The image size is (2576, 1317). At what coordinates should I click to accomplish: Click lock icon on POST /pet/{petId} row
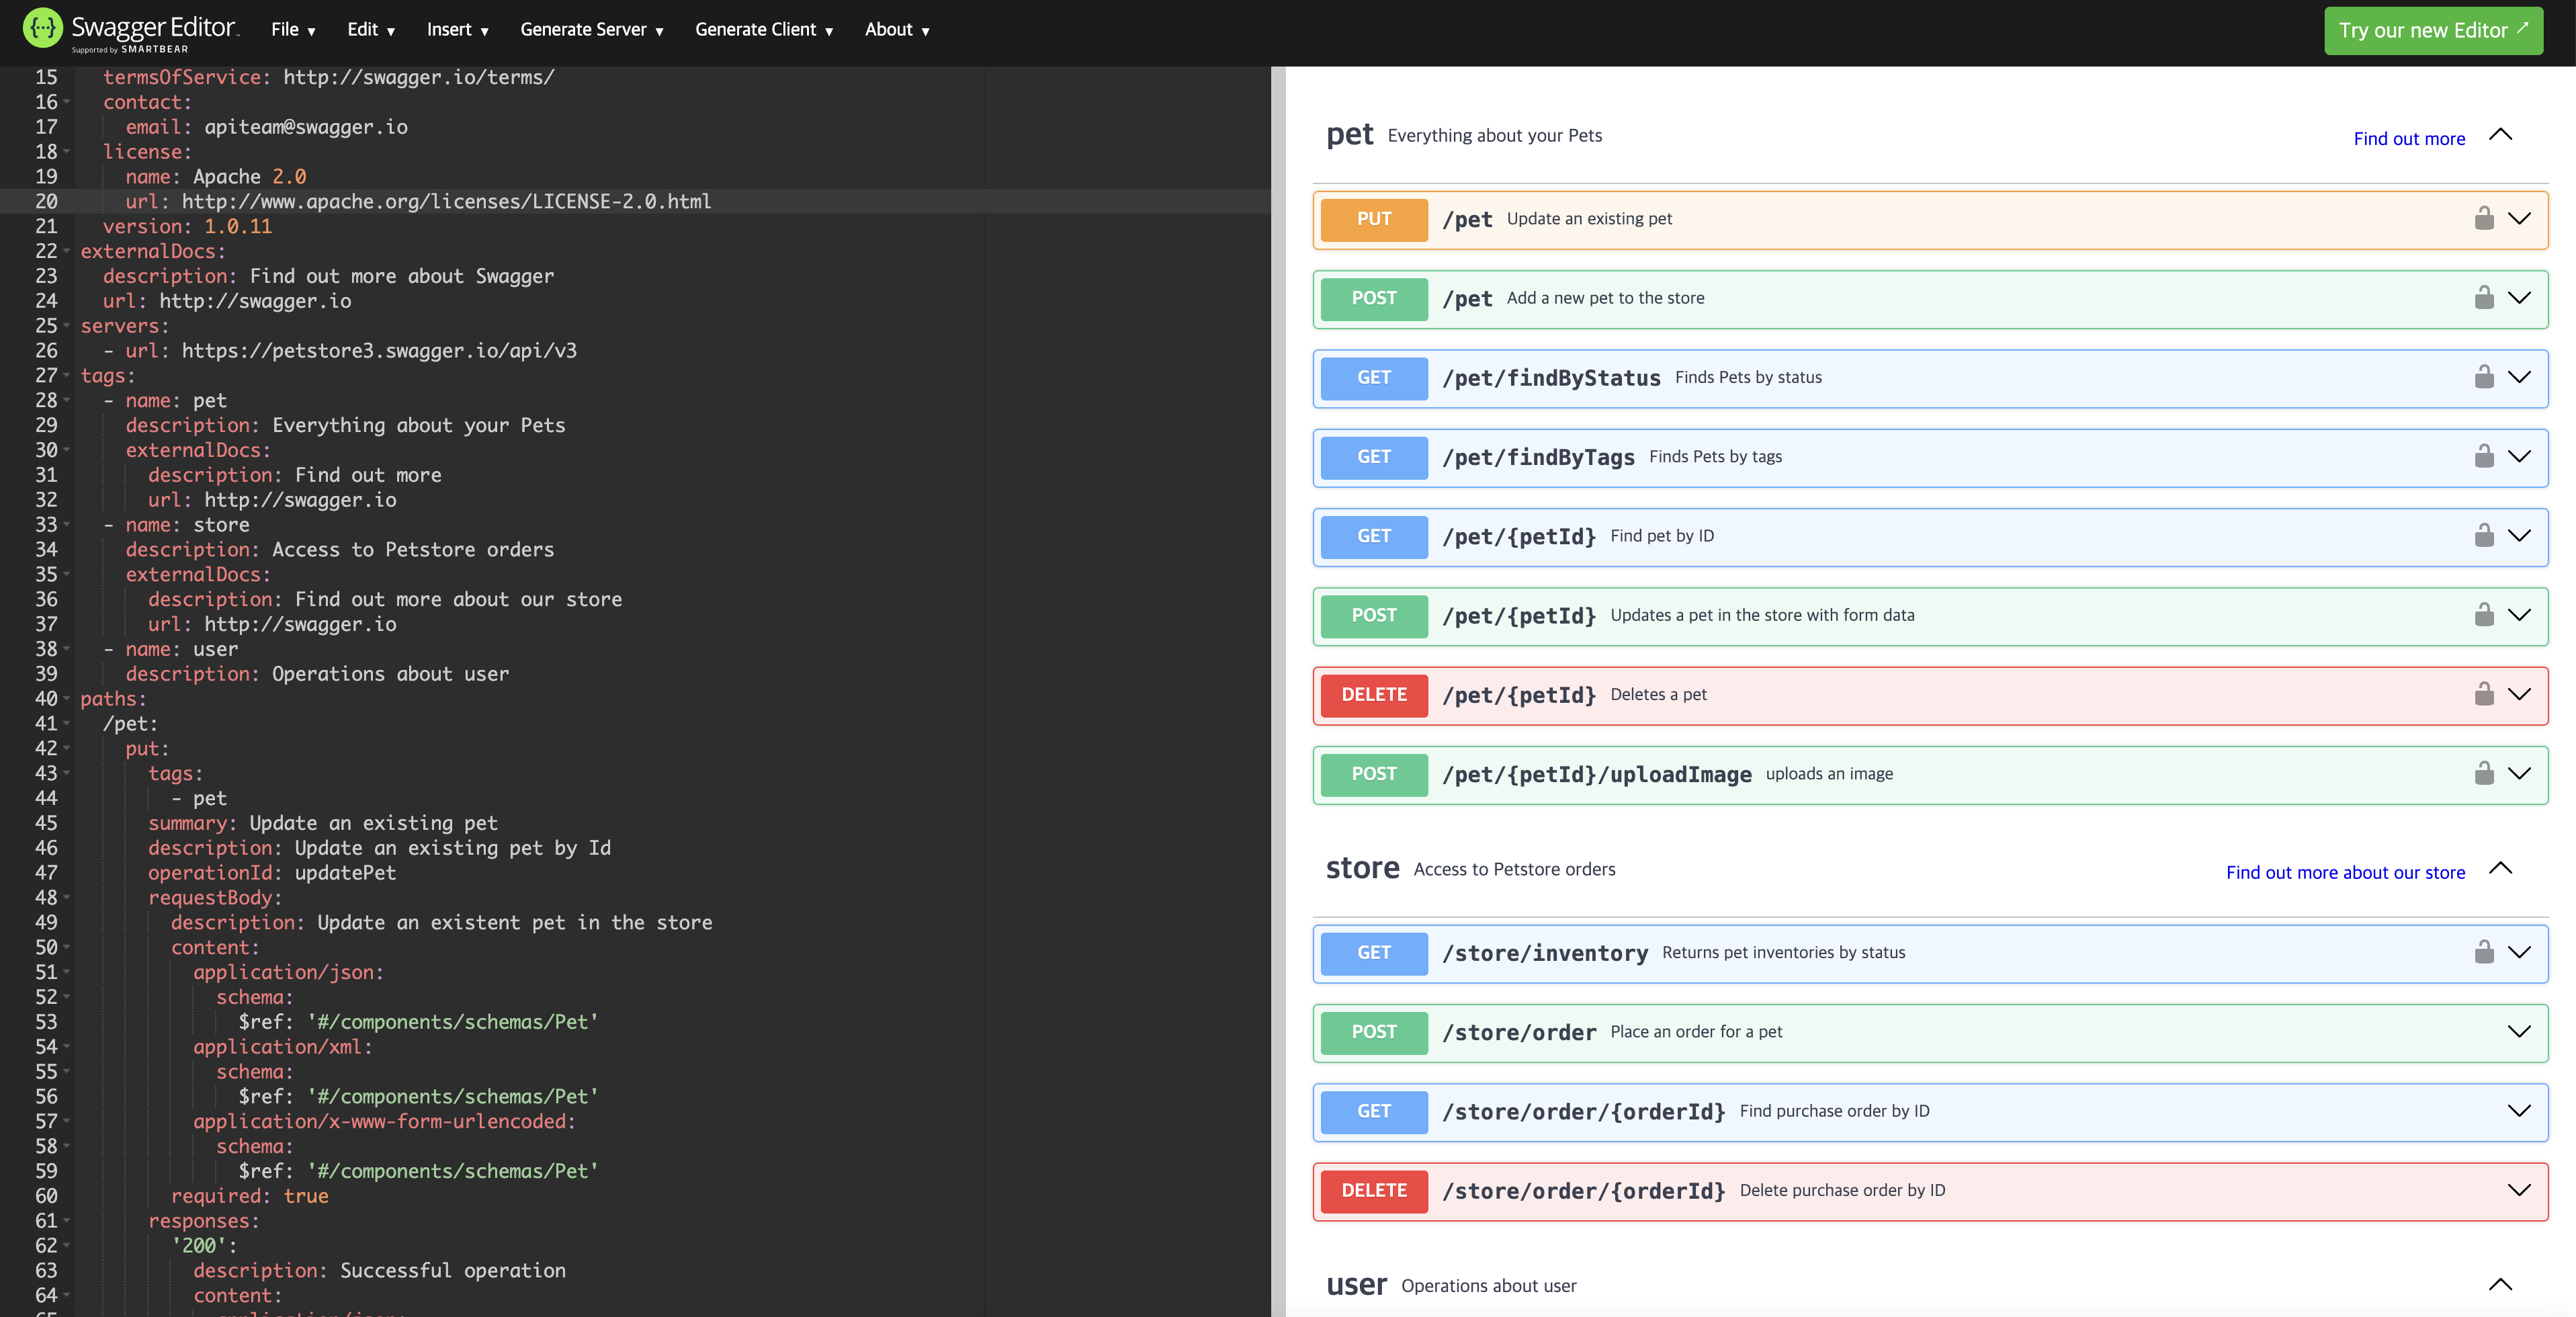[x=2484, y=614]
